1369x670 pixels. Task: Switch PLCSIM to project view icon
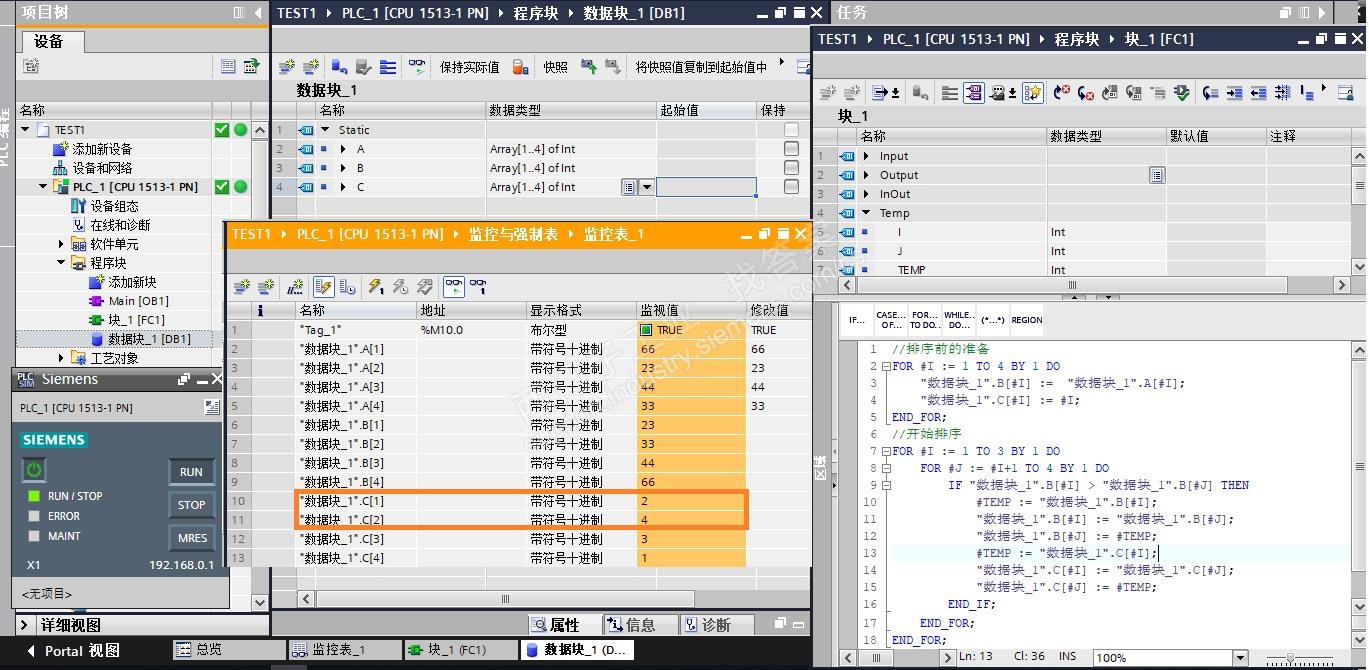click(x=211, y=407)
